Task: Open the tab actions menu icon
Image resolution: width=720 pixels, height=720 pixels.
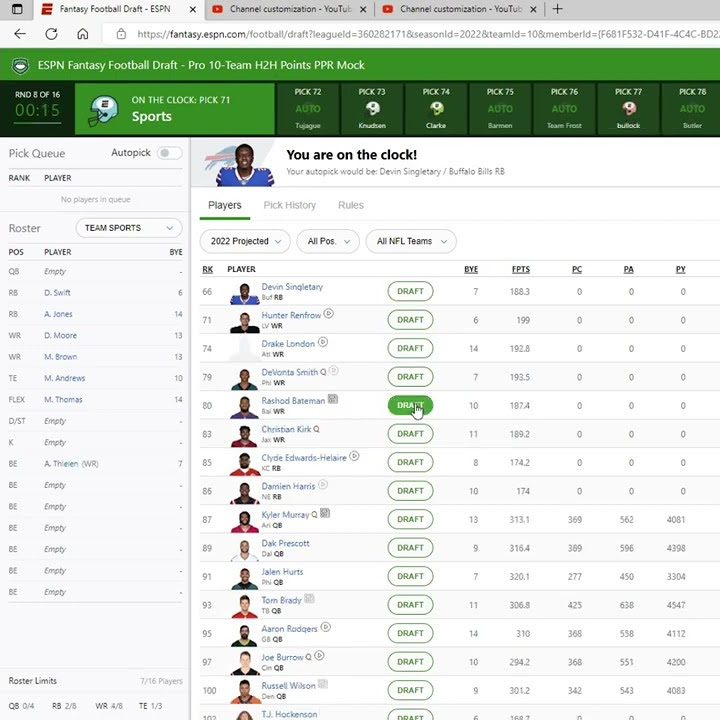Action: 17,9
